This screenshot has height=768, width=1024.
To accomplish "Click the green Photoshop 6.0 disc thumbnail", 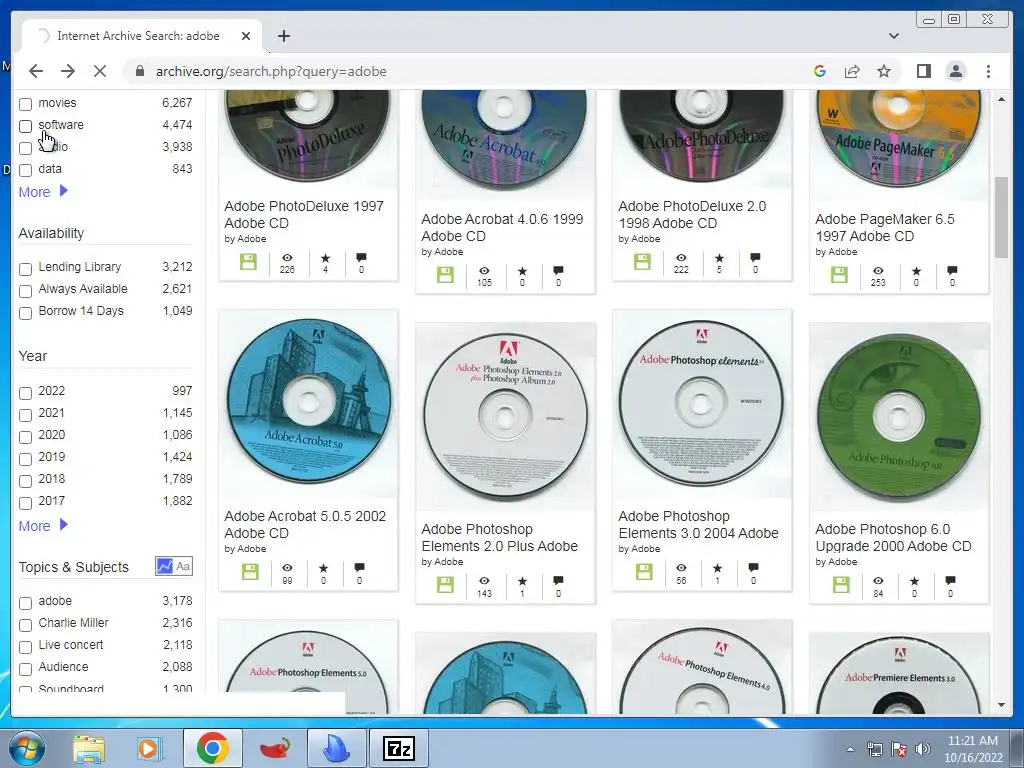I will pos(899,417).
